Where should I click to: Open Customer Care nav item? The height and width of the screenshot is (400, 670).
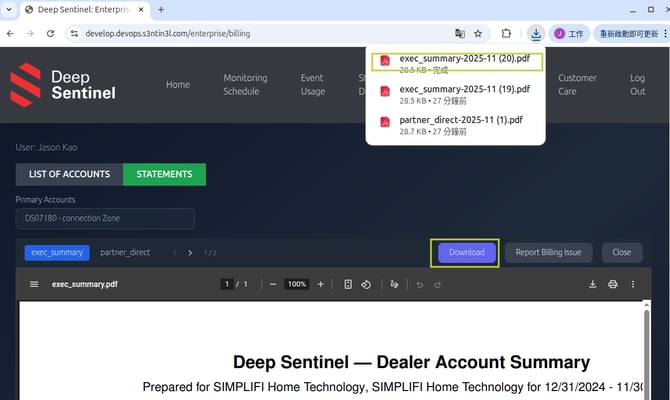point(577,85)
